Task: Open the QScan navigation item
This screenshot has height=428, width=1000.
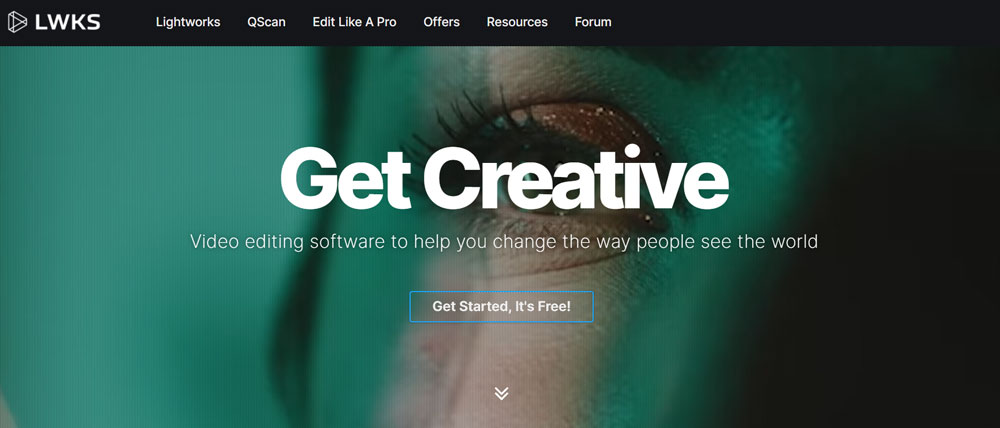Action: pos(267,22)
